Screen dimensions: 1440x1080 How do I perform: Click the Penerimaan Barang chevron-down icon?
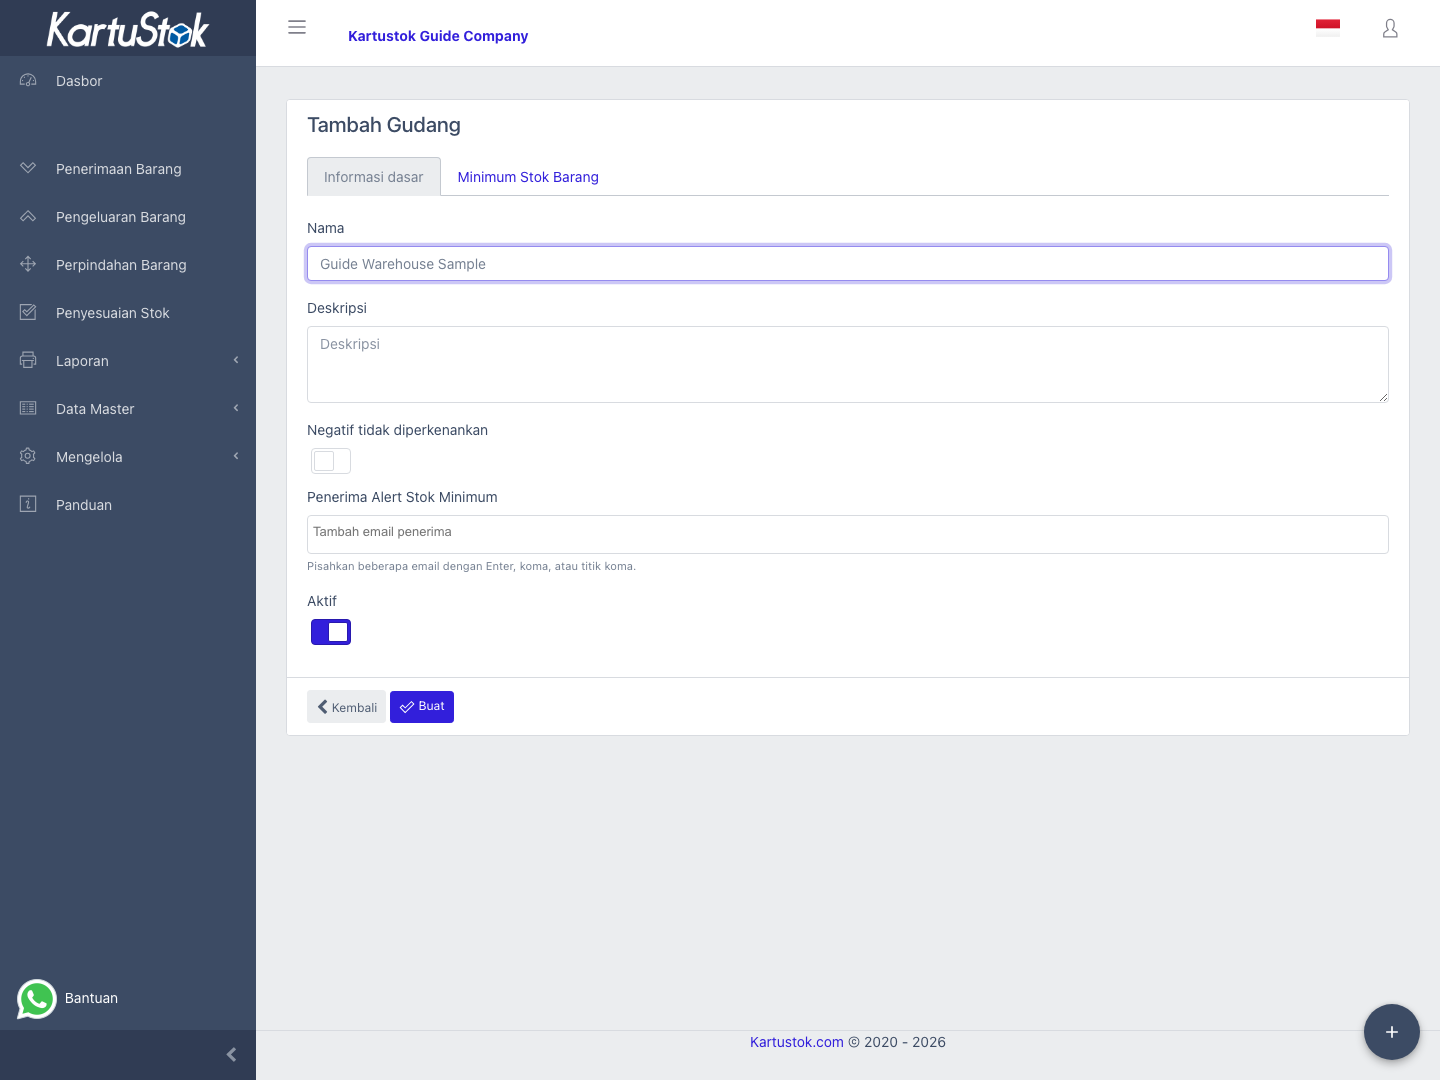point(28,168)
